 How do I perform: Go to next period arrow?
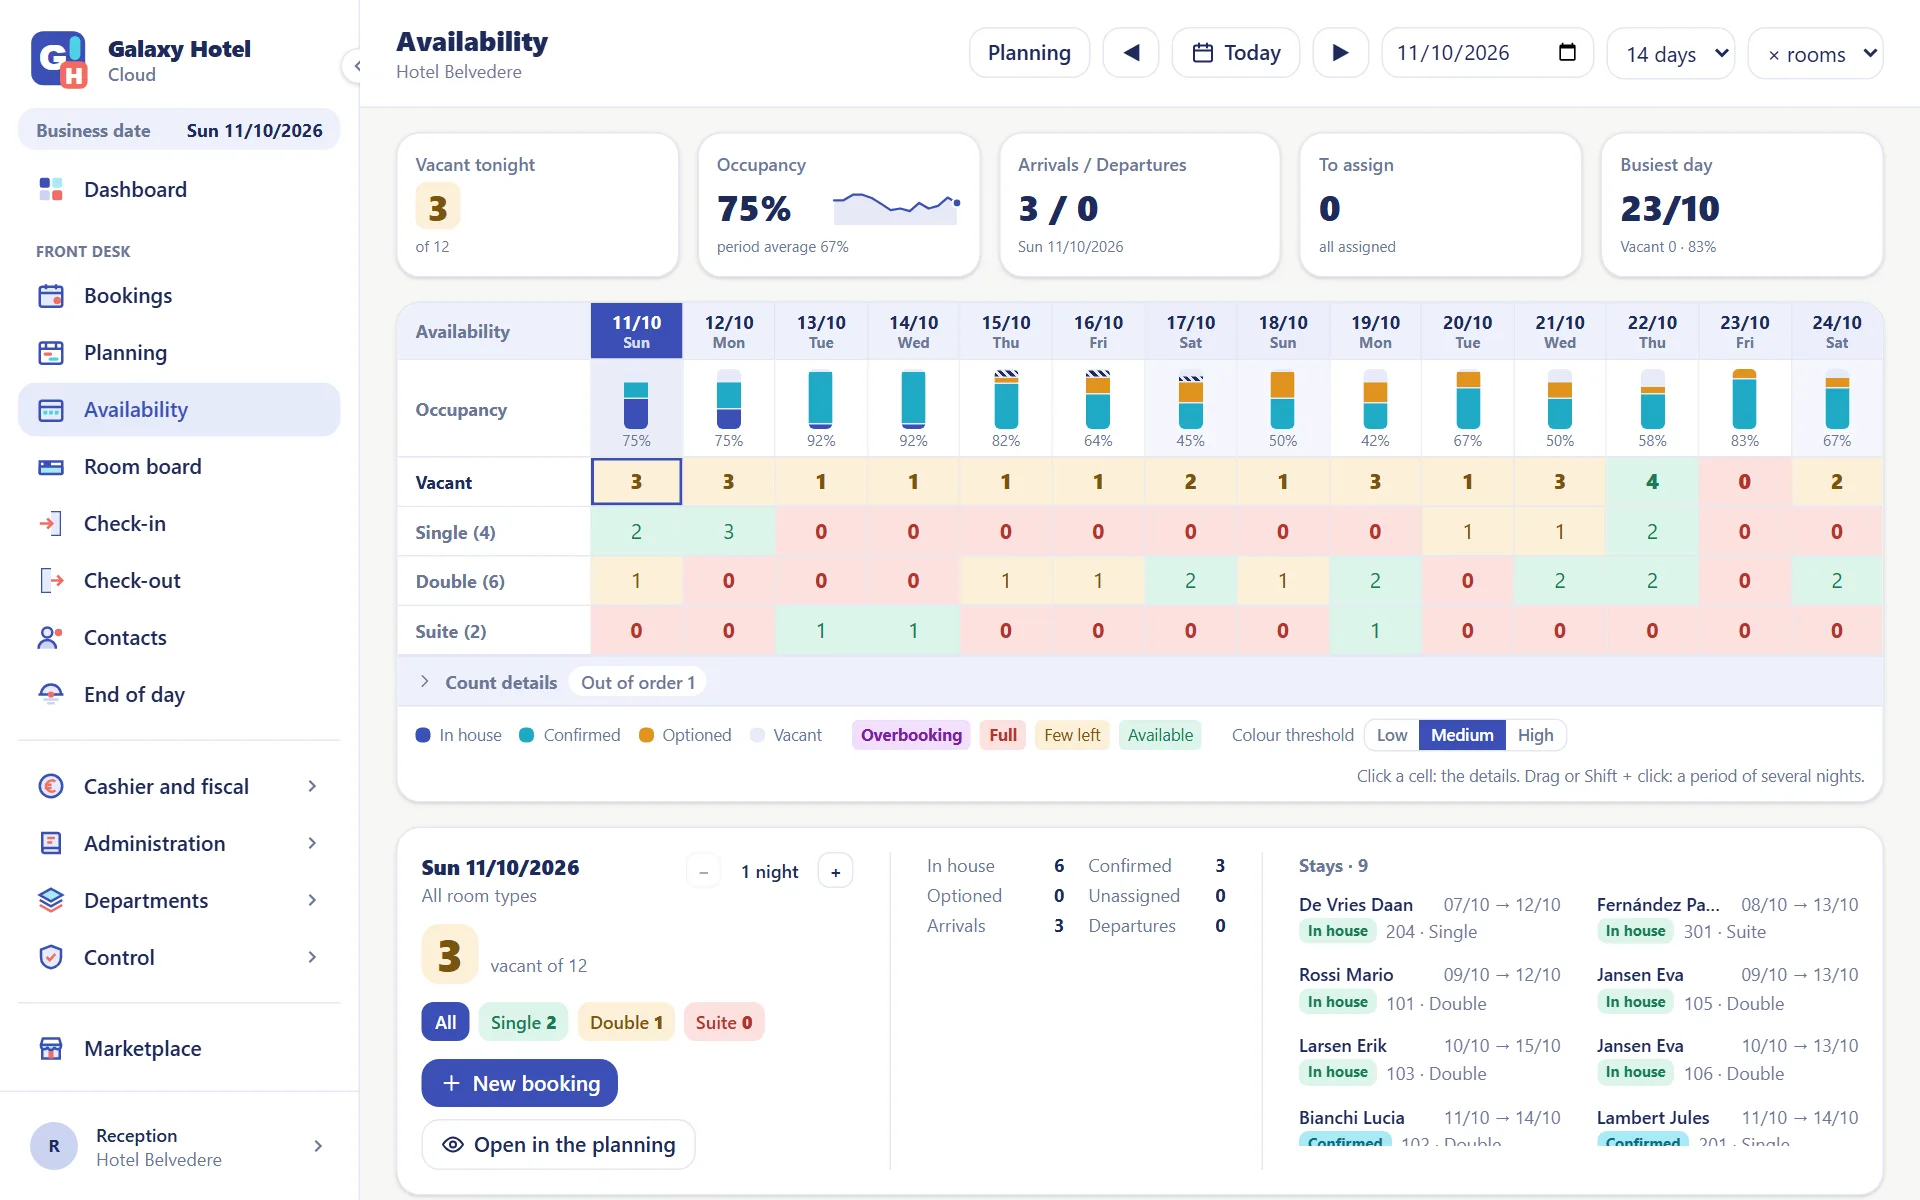tap(1341, 53)
